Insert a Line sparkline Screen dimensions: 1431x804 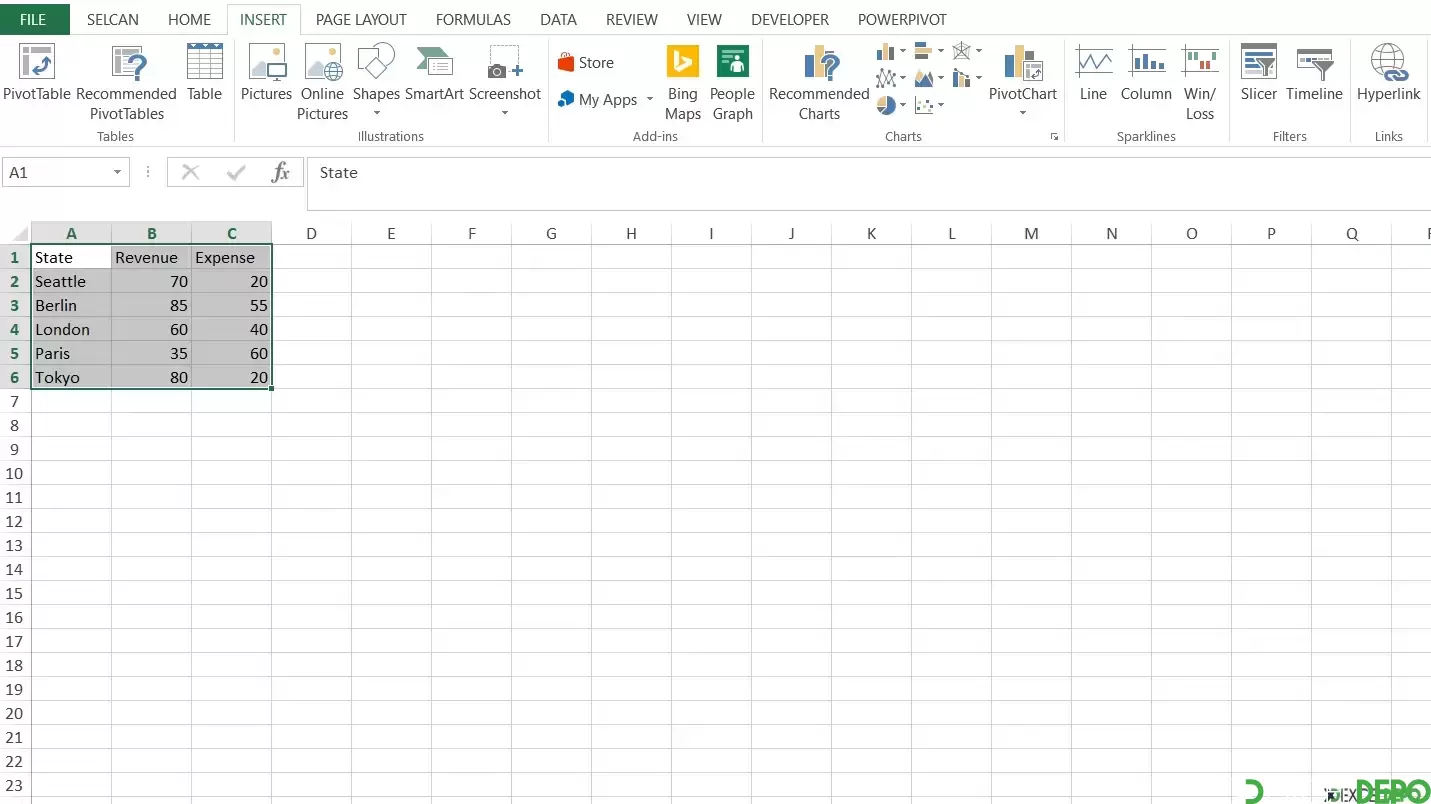[x=1093, y=73]
